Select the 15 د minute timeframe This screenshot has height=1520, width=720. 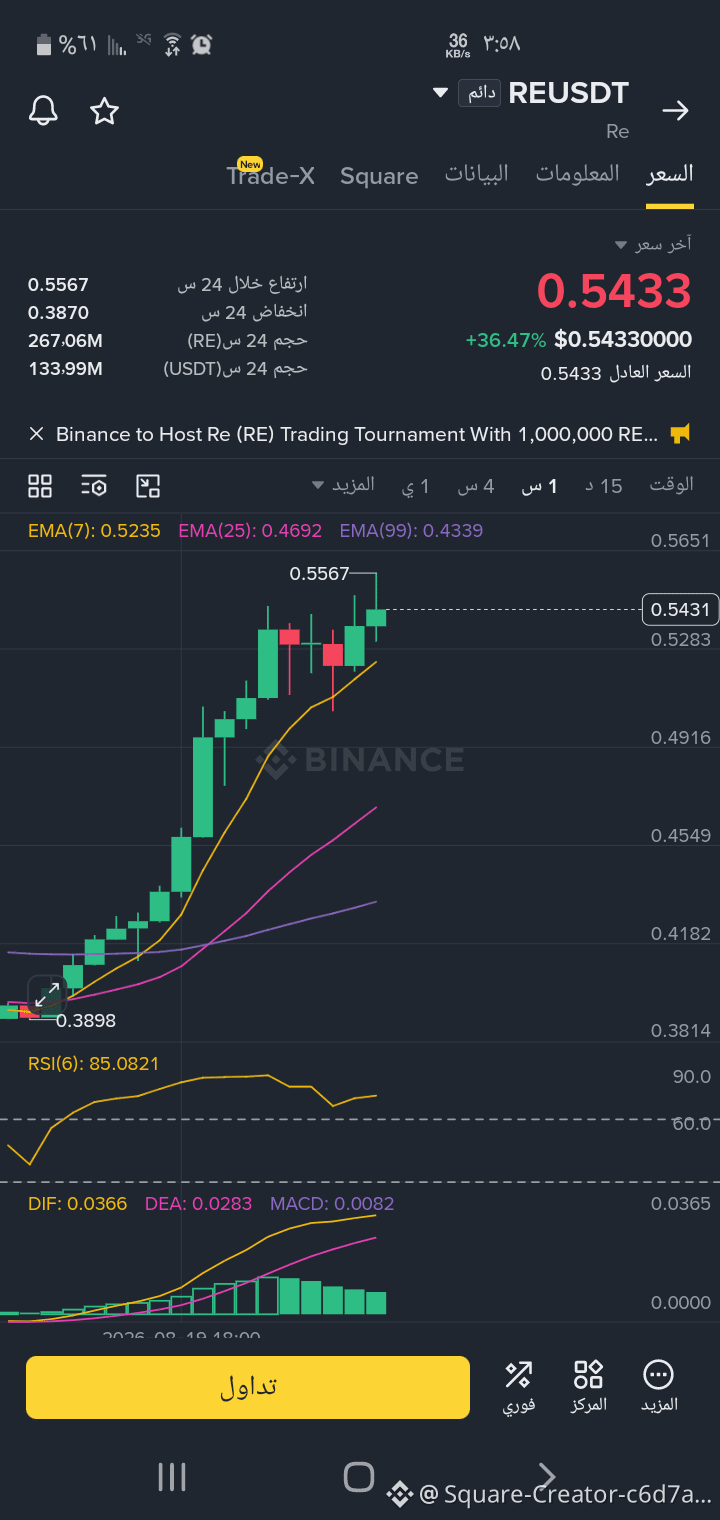pos(604,486)
